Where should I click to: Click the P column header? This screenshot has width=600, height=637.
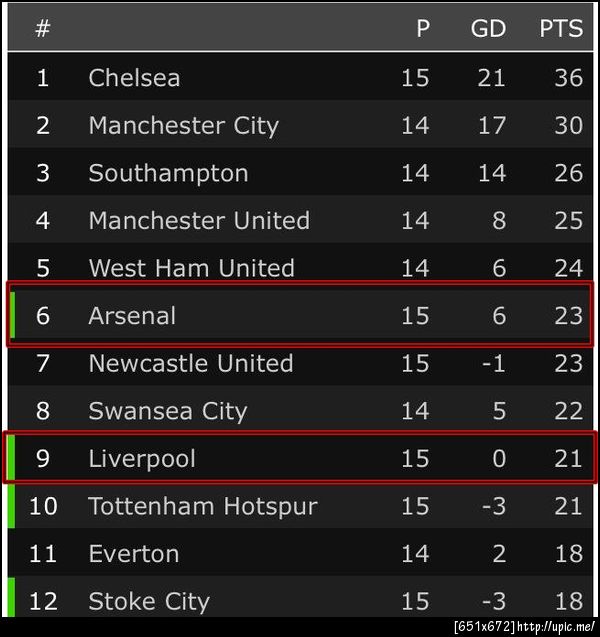click(x=423, y=29)
